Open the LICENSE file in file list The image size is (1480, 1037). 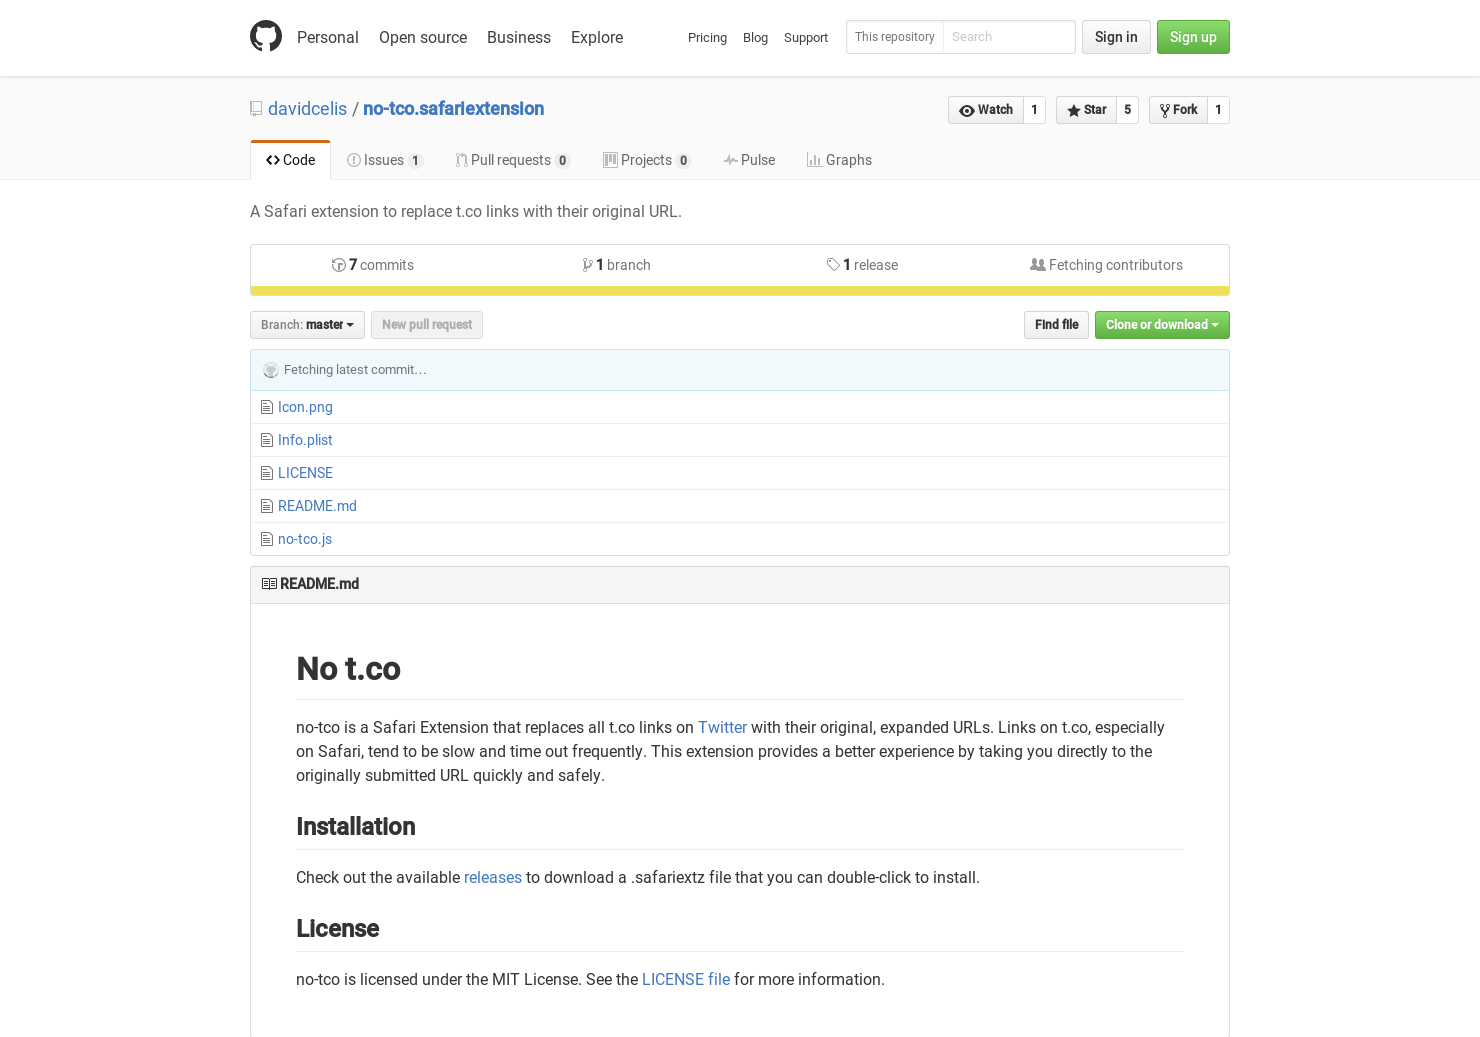point(305,473)
